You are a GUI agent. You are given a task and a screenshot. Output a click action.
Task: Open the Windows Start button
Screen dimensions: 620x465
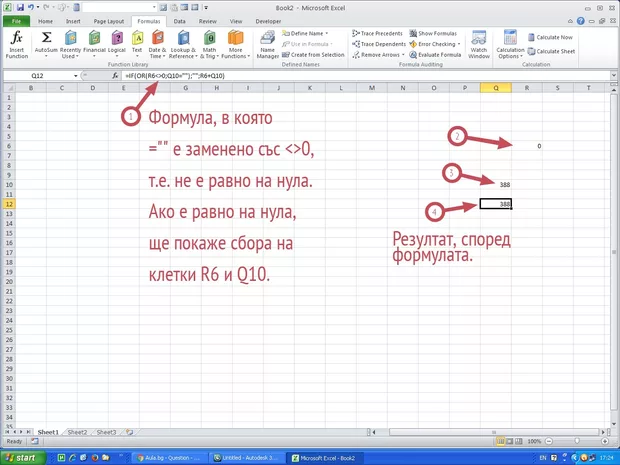[21, 458]
